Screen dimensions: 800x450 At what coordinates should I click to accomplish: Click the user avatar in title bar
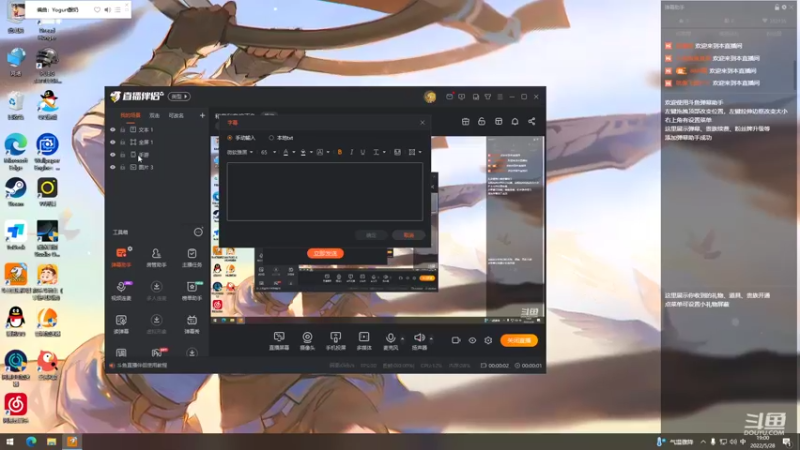[x=430, y=96]
